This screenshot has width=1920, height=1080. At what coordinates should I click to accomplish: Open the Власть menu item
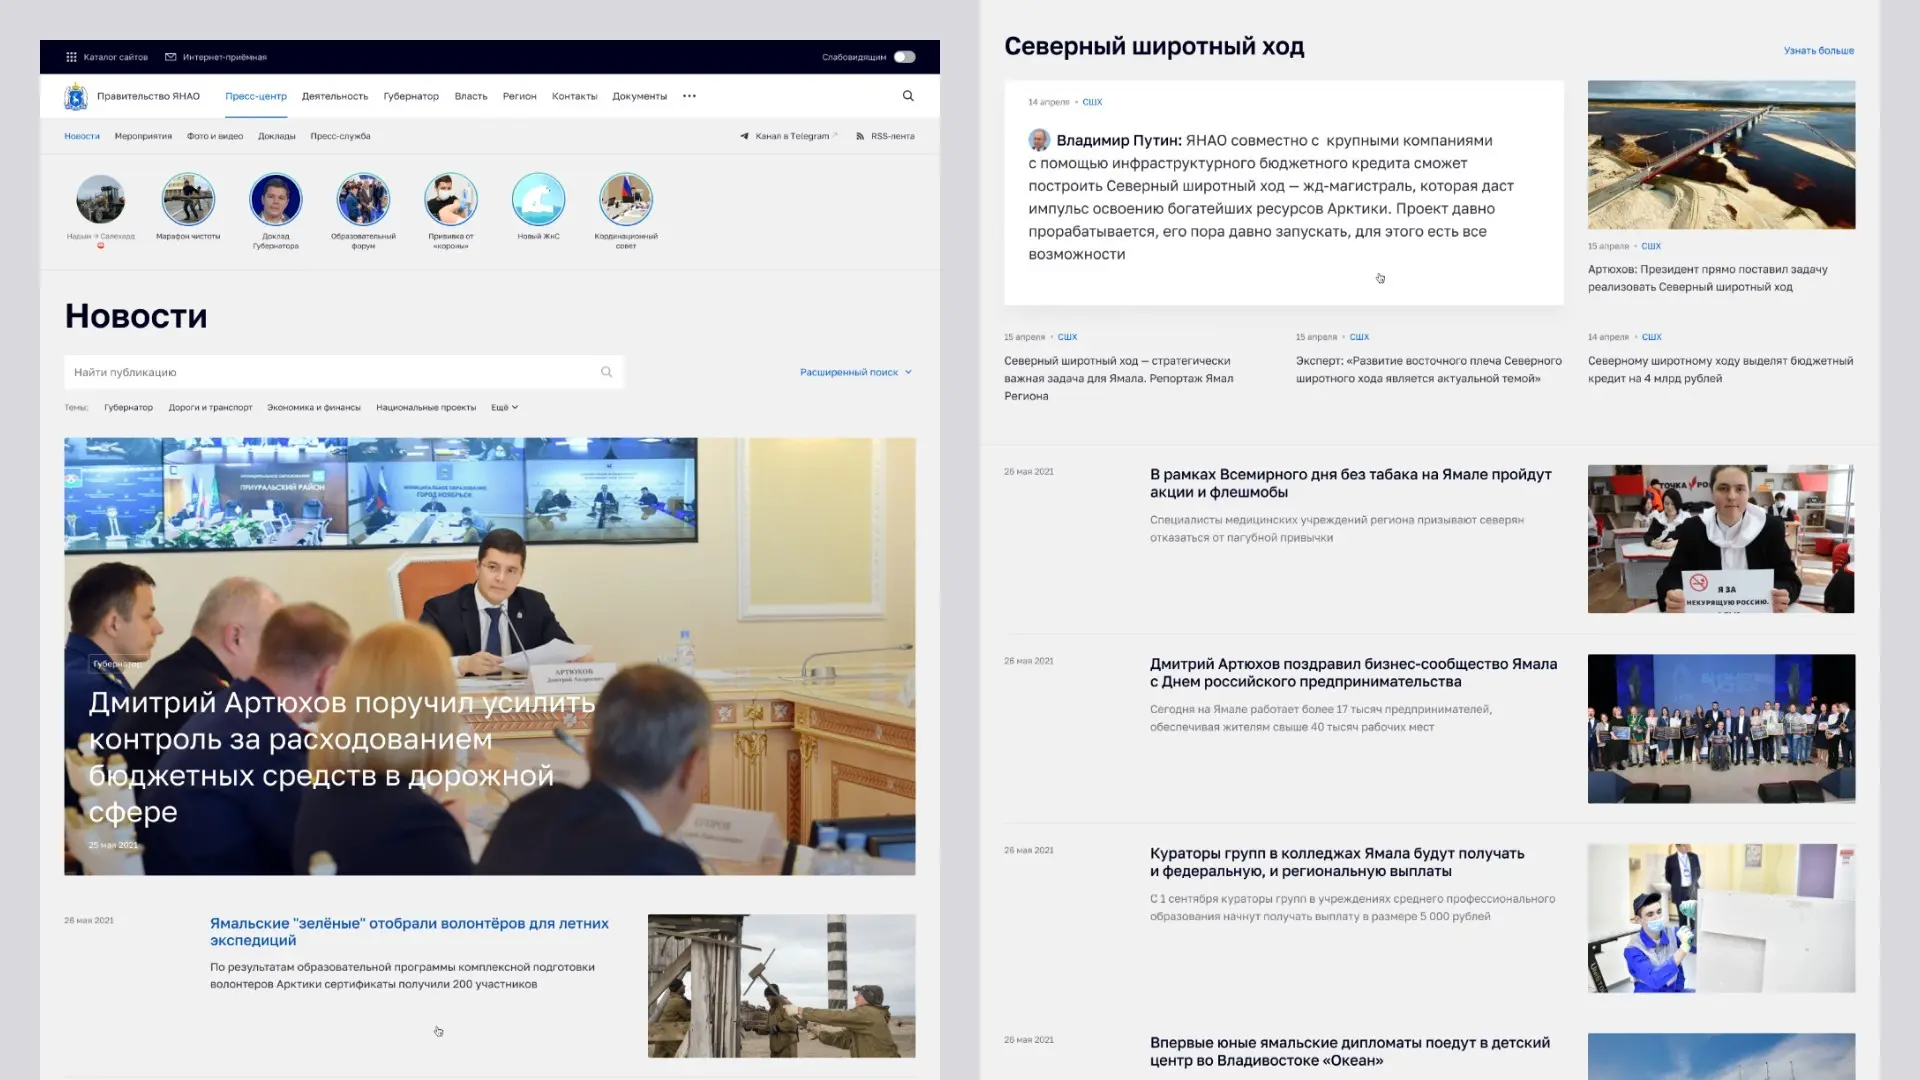pyautogui.click(x=471, y=96)
